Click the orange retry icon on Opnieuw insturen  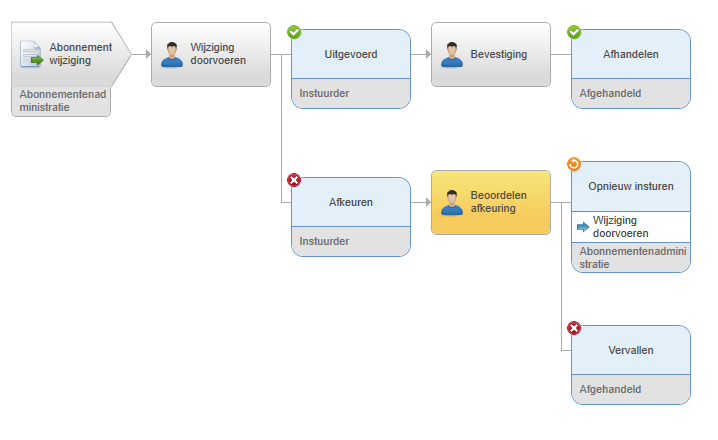click(x=574, y=163)
